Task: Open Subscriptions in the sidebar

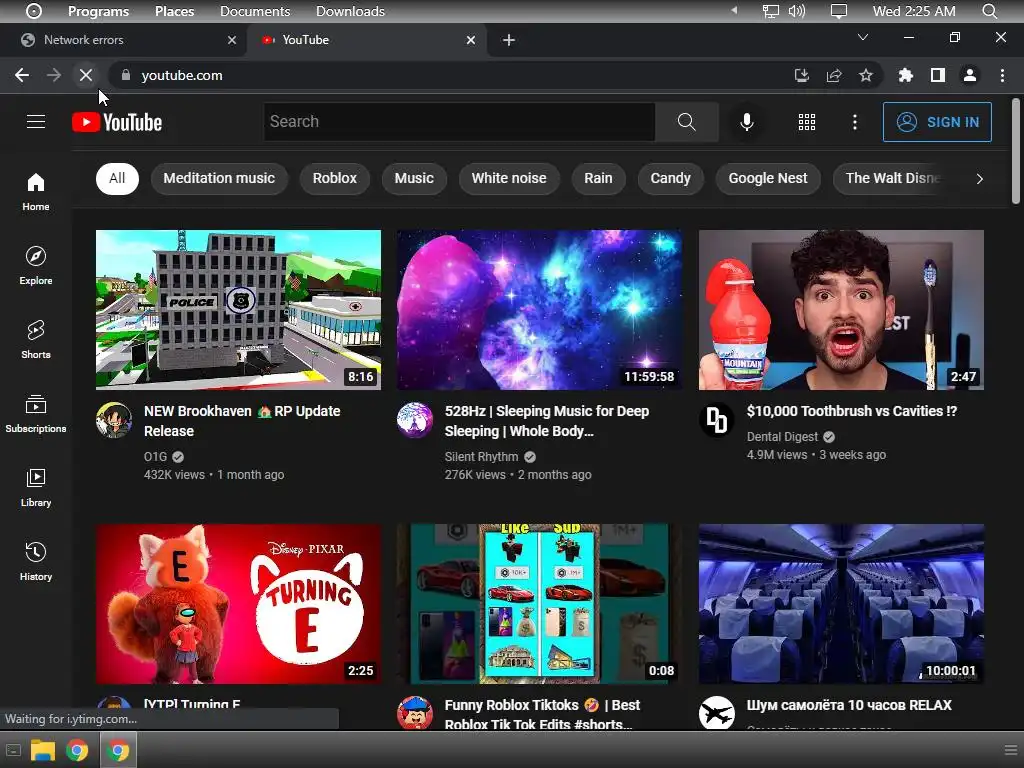Action: click(36, 413)
